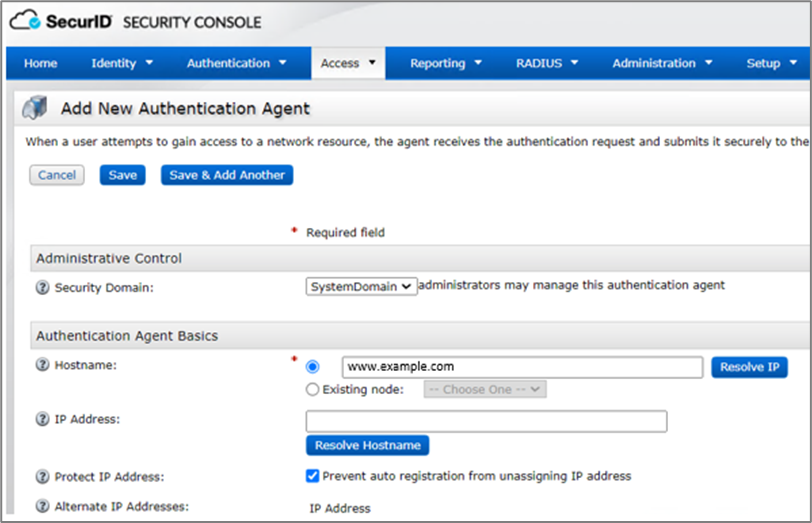812x523 pixels.
Task: Click the Add New Authentication Agent page icon
Action: point(35,107)
